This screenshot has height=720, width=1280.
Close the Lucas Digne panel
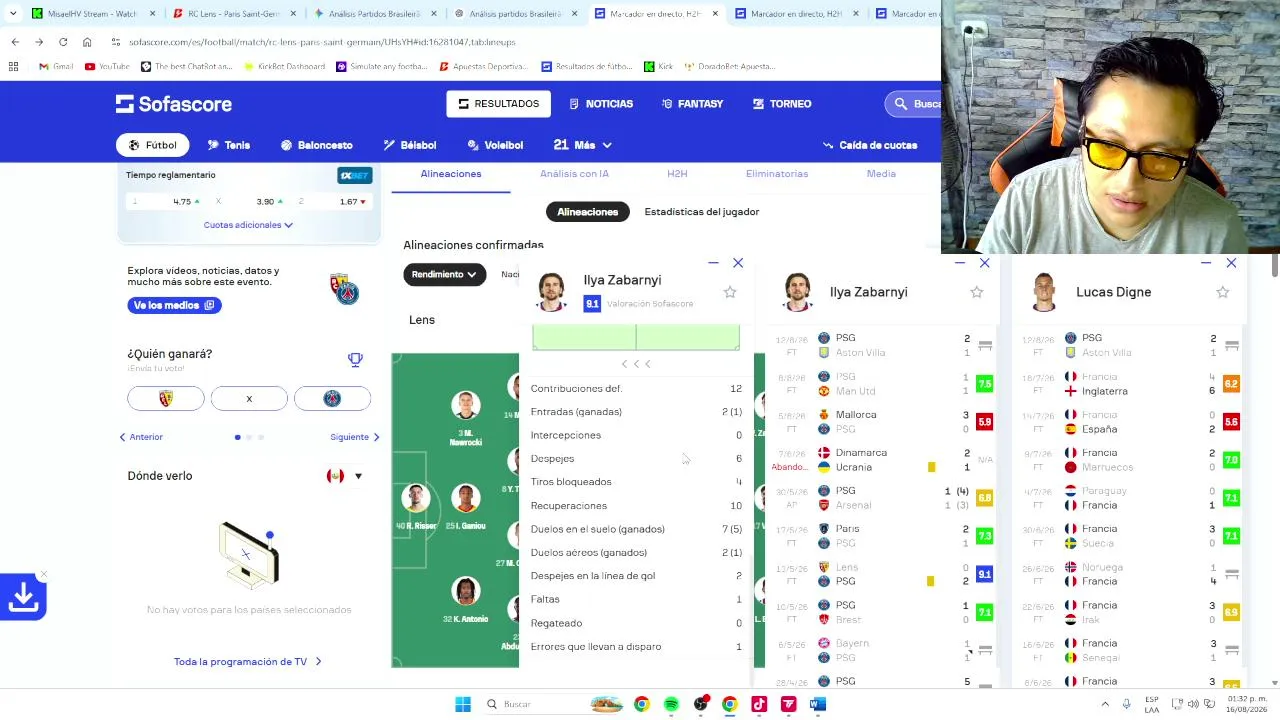pyautogui.click(x=1231, y=263)
